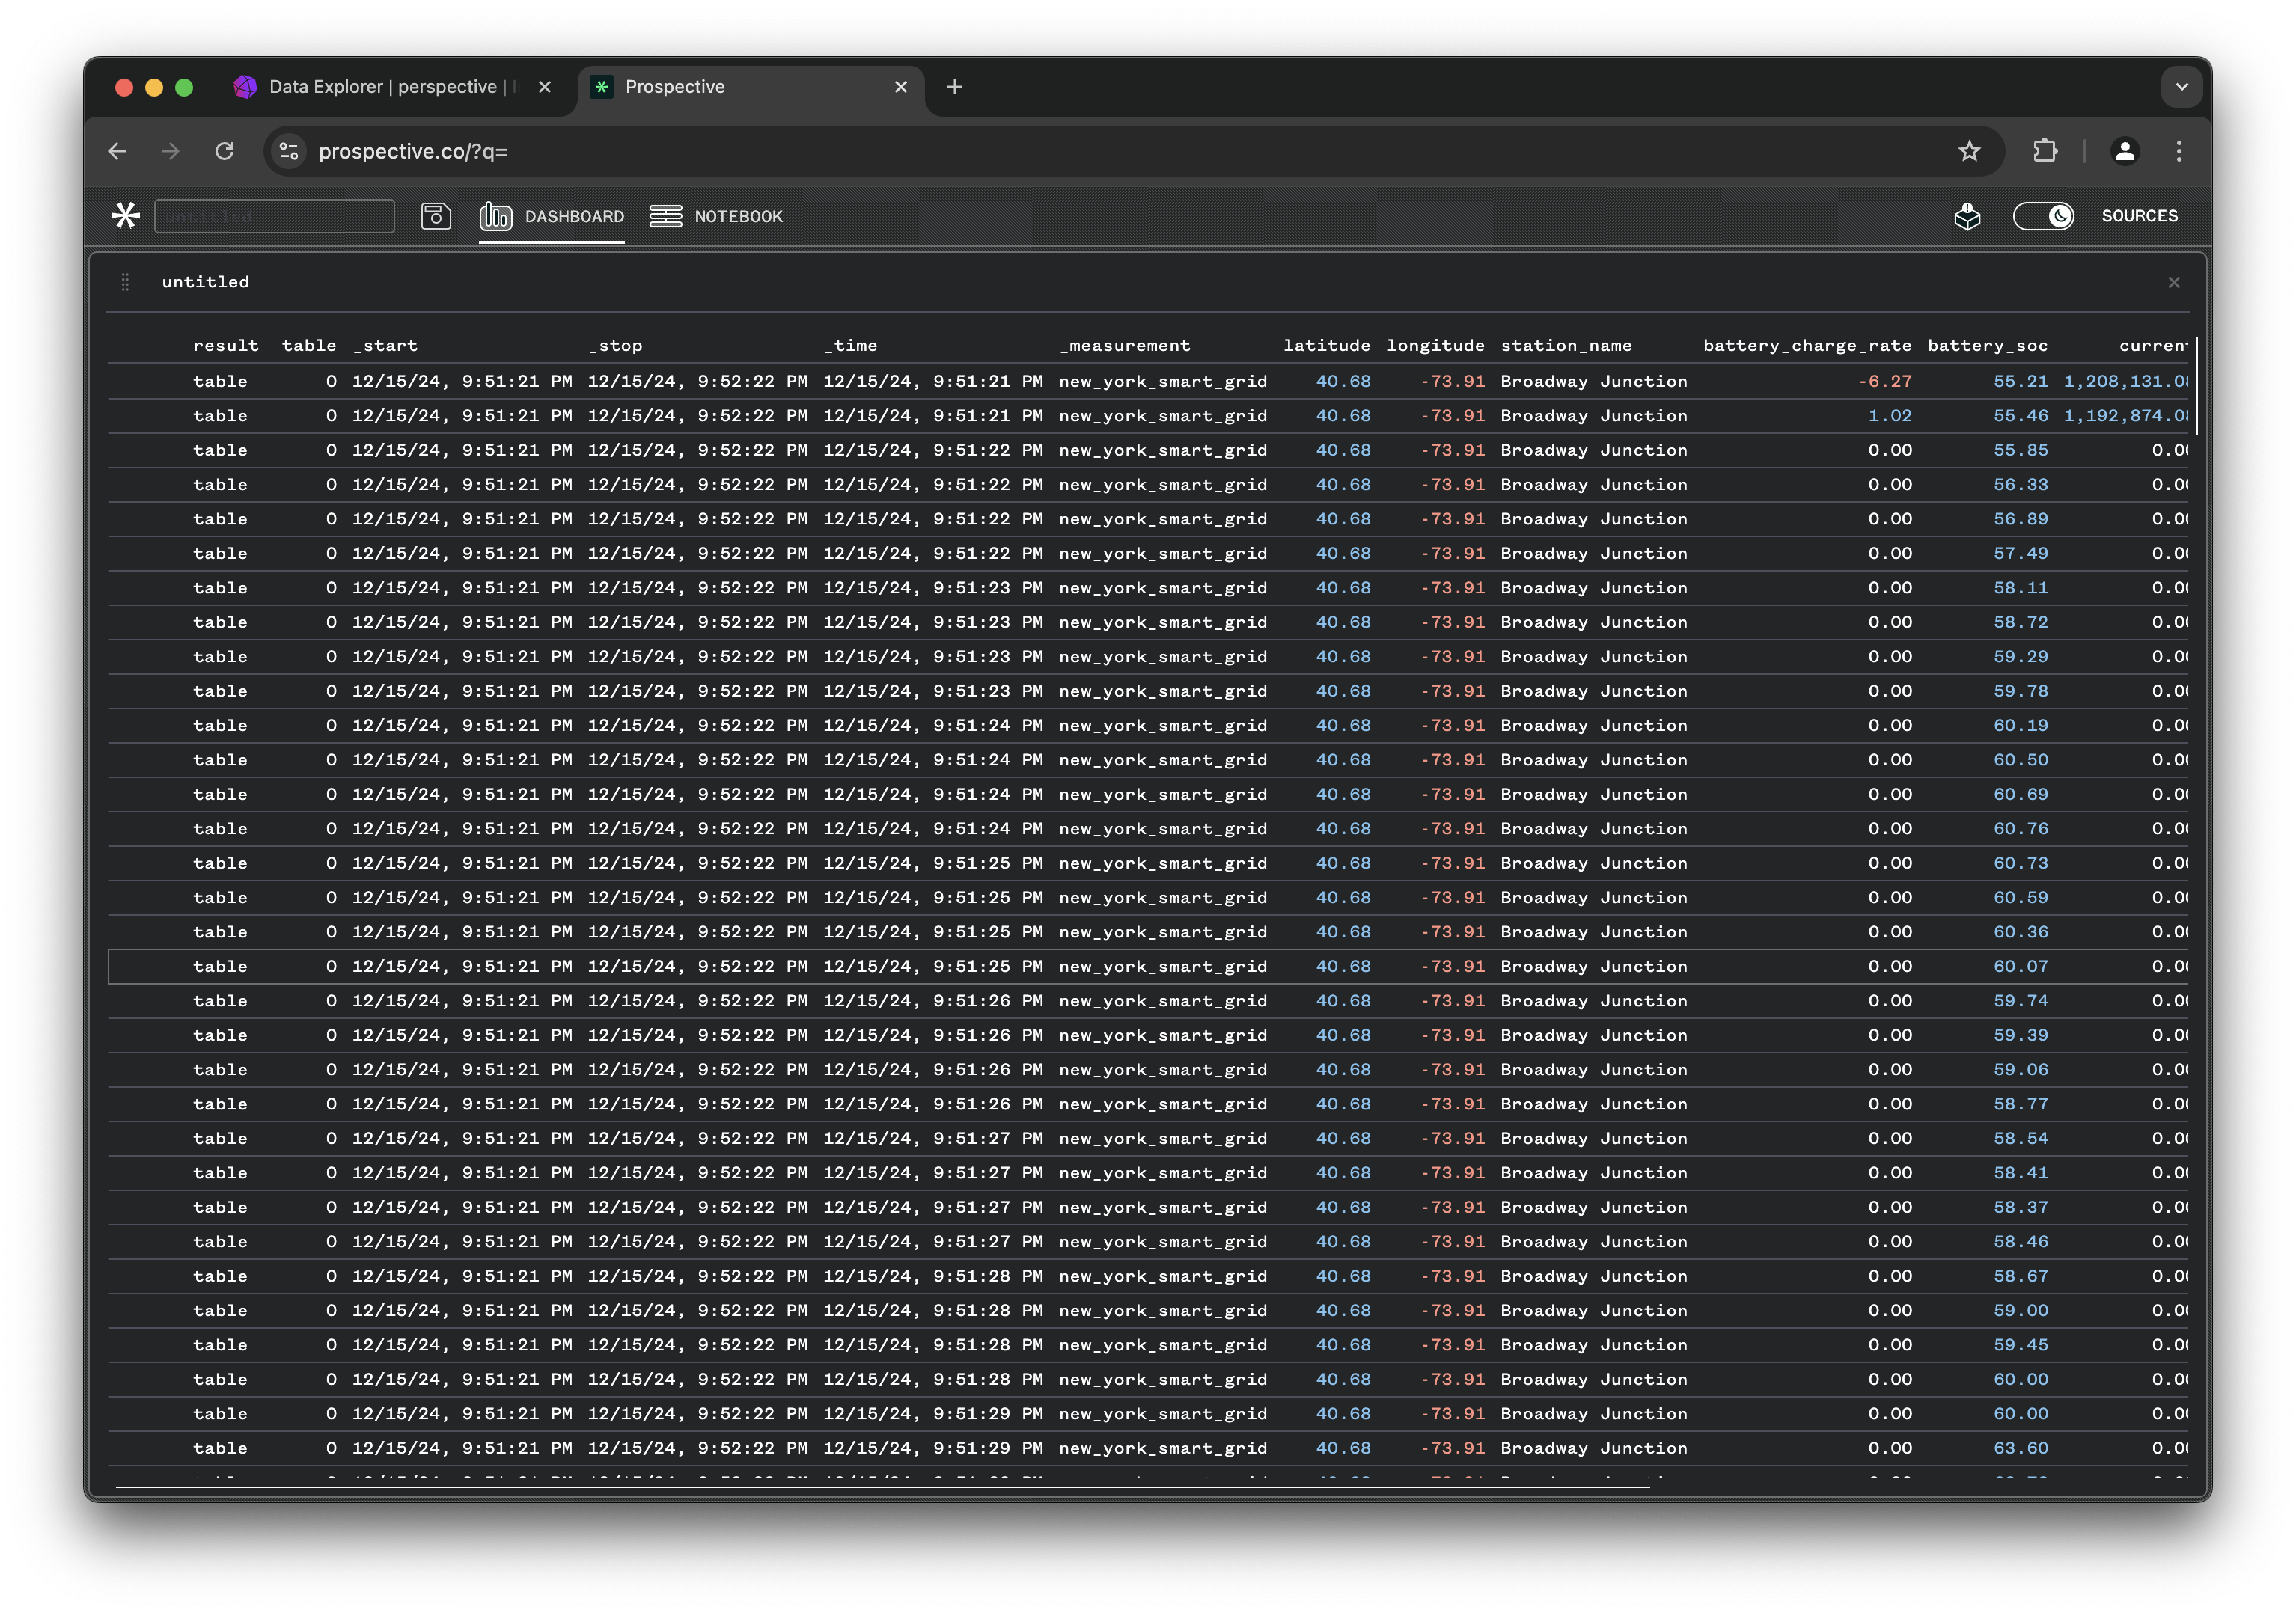Click the Prospective asterisk logo icon
The width and height of the screenshot is (2296, 1613).
pyautogui.click(x=126, y=215)
